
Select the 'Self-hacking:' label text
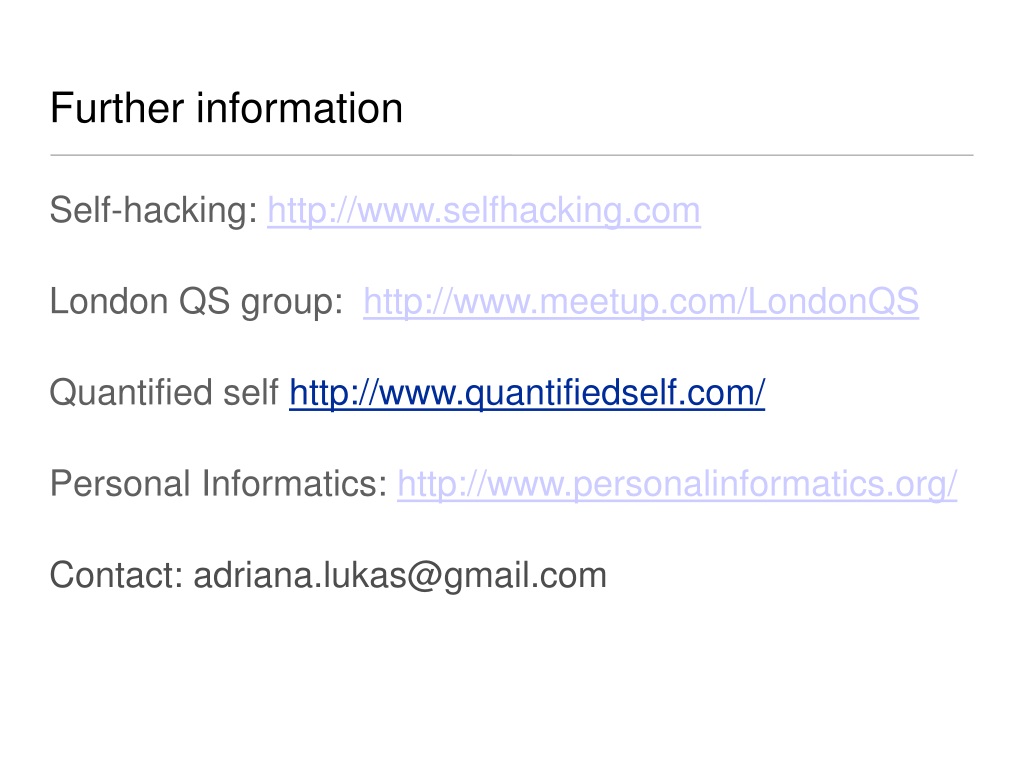(154, 210)
